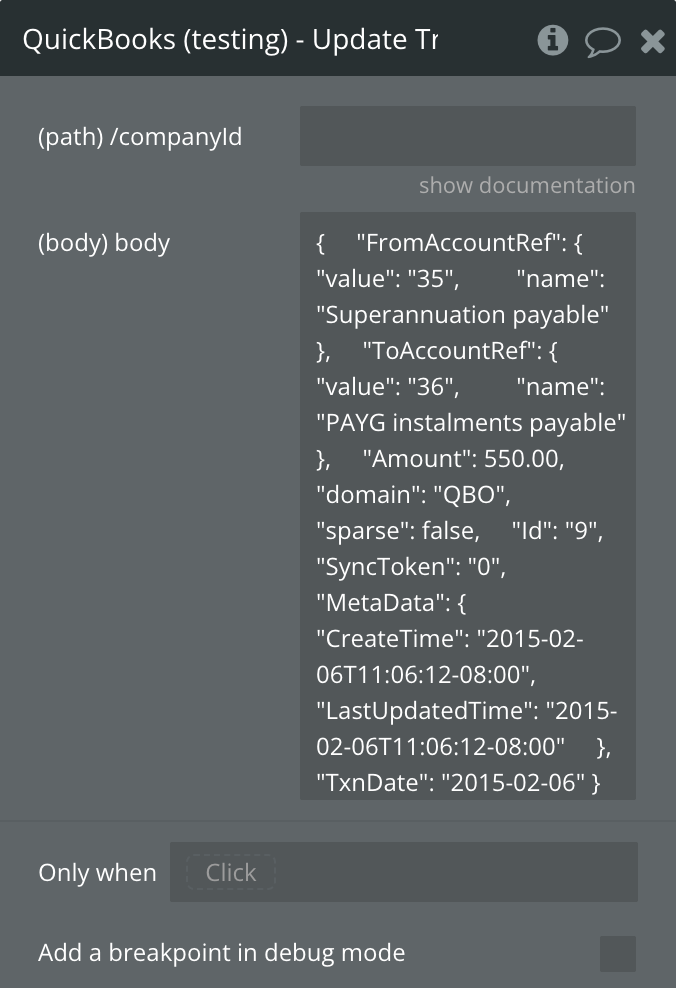The image size is (676, 988).
Task: Click PAYG instalments payable text in body
Action: point(470,423)
